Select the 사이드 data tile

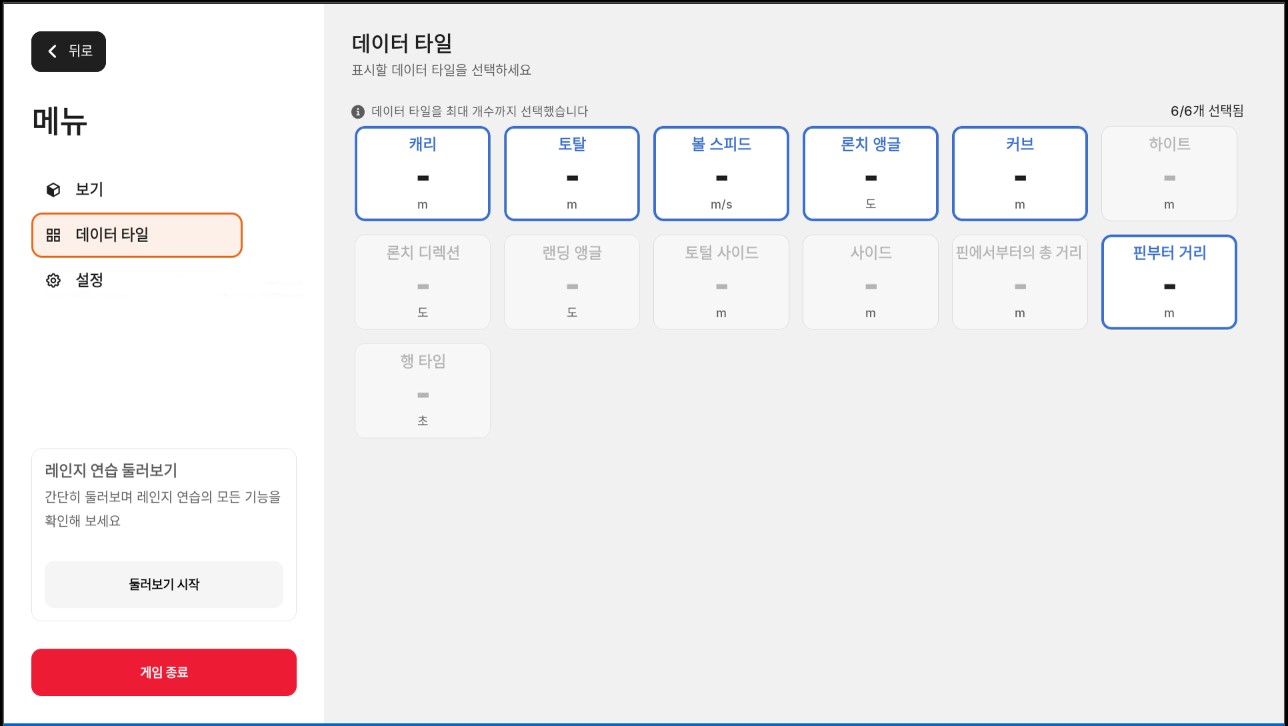click(870, 282)
